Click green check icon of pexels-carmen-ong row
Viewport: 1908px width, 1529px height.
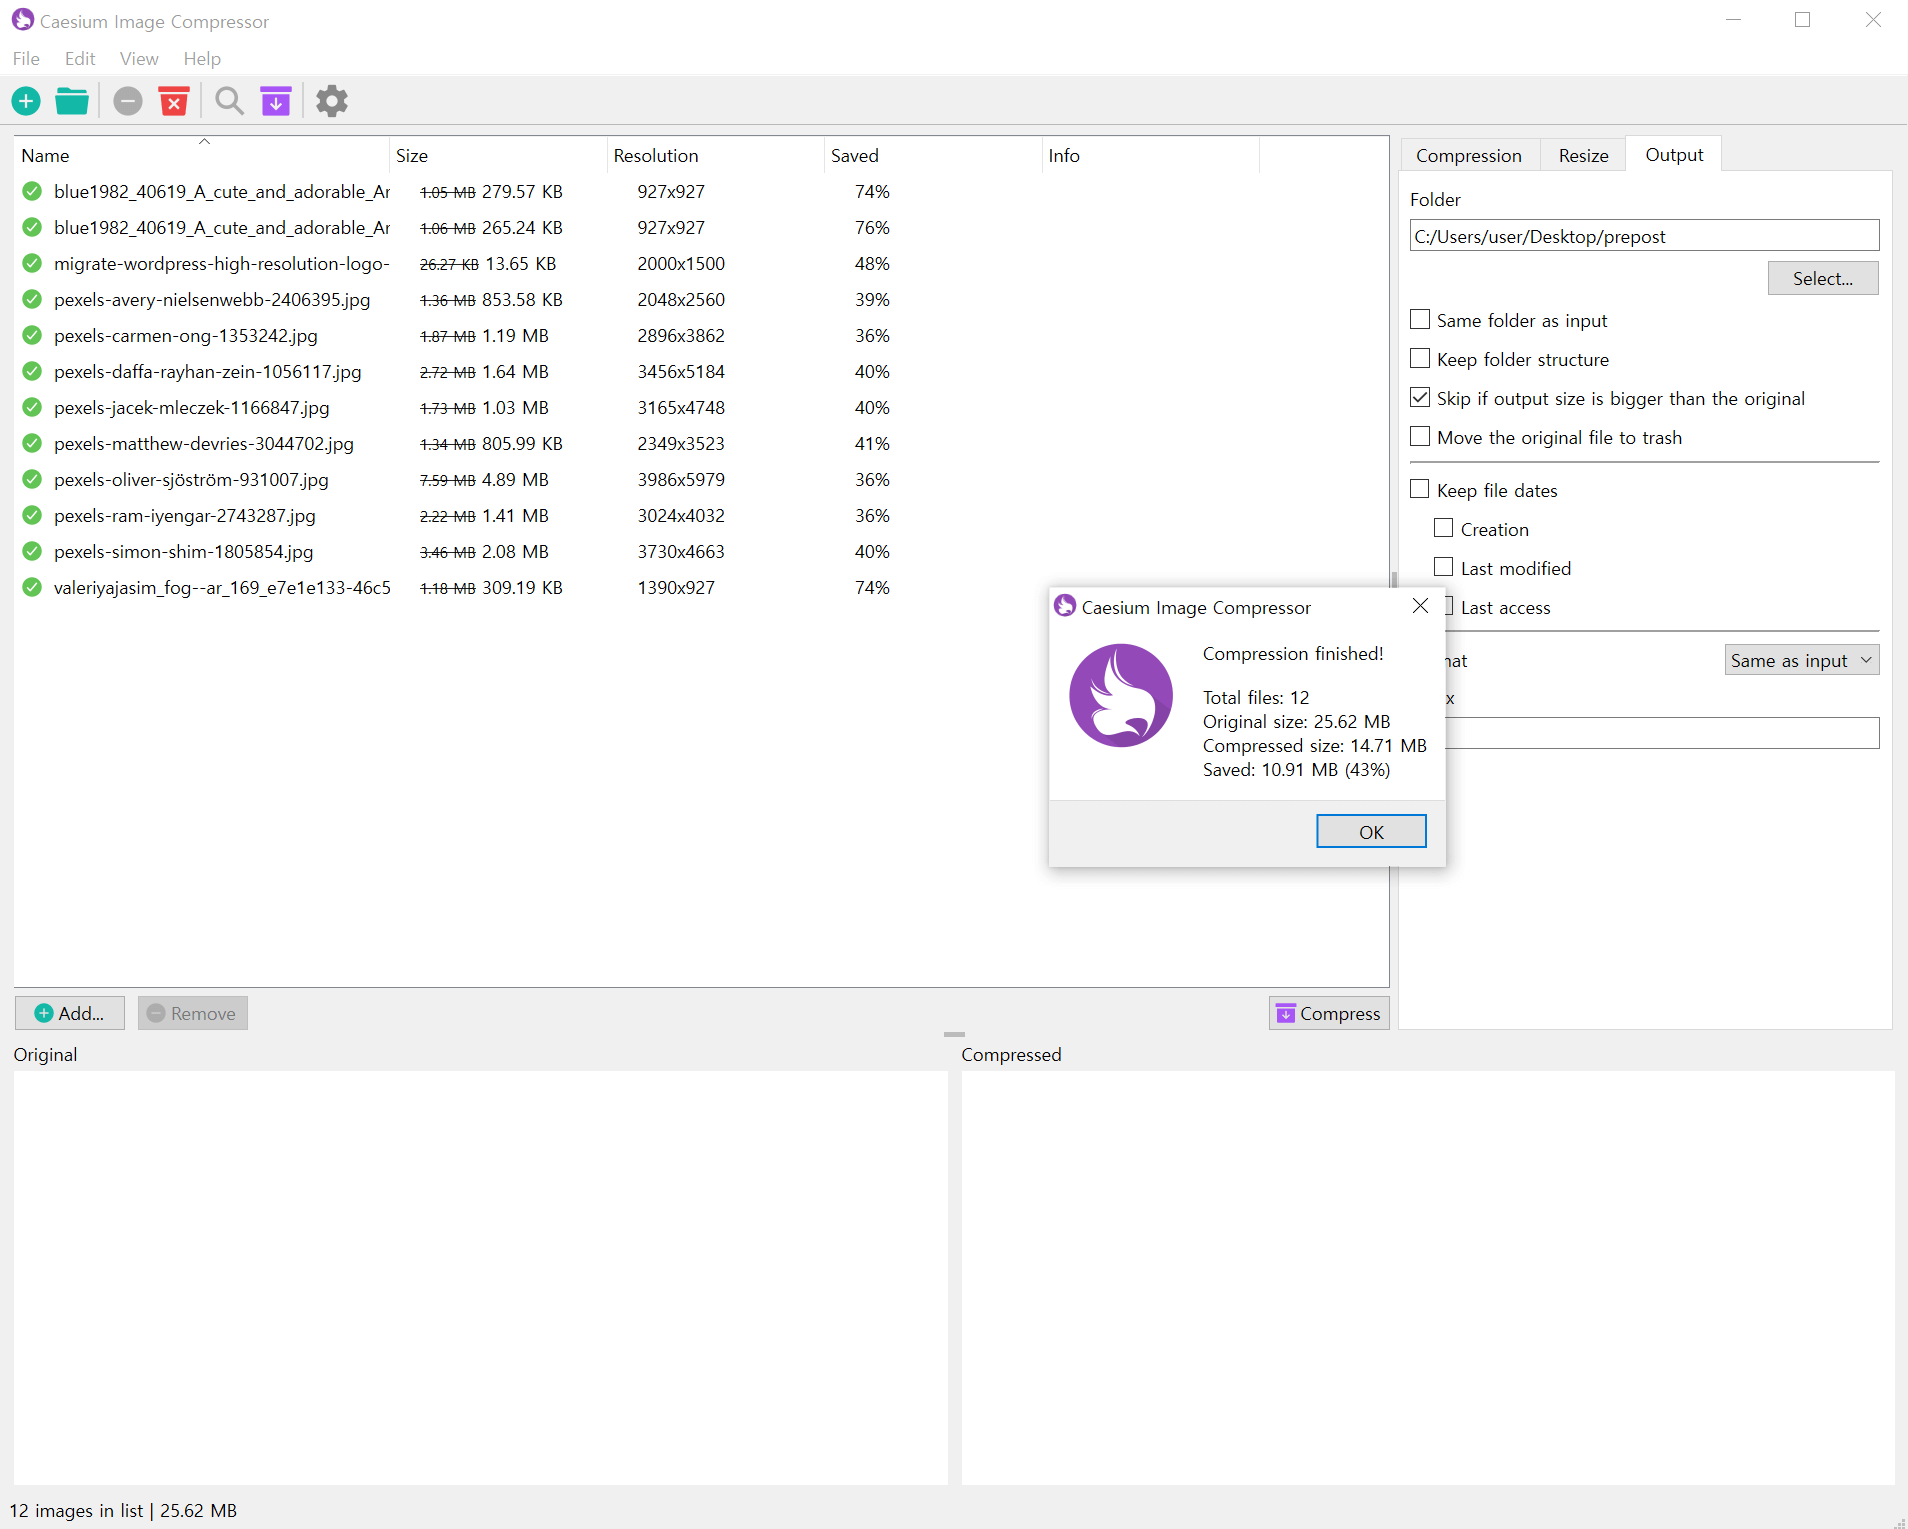[x=32, y=335]
